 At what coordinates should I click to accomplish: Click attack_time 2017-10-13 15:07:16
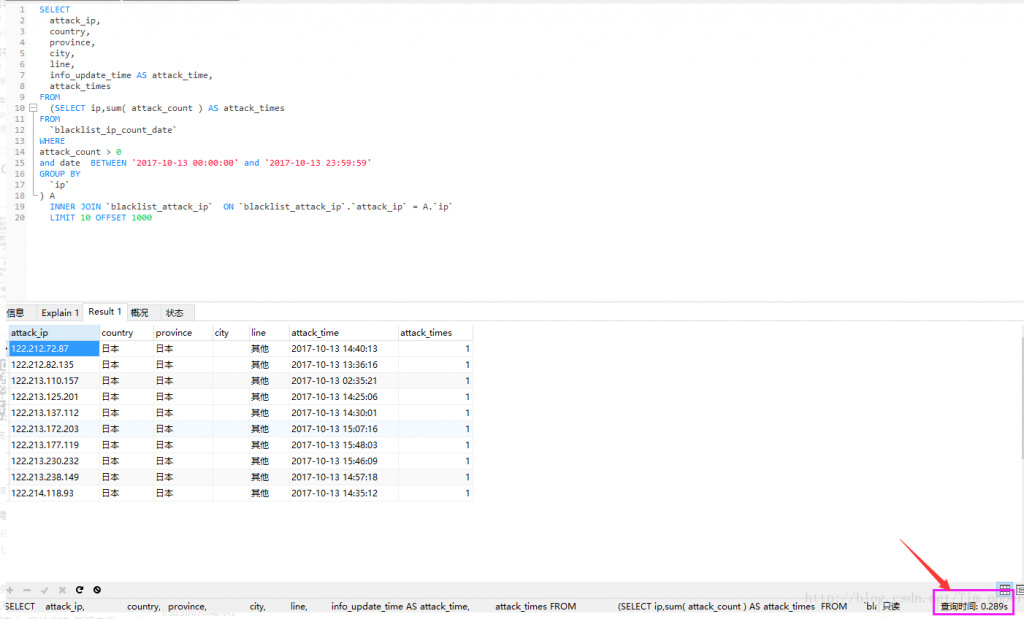tap(344, 429)
